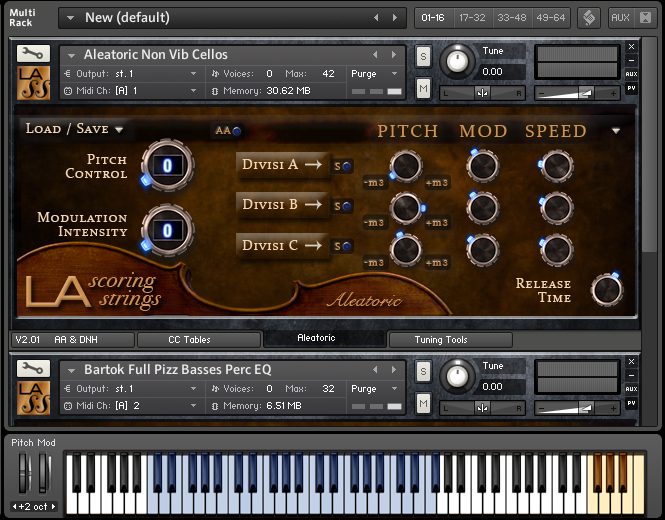Viewport: 665px width, 520px height.
Task: Click the pan slider of Aleatoric Cellos
Action: click(x=482, y=93)
